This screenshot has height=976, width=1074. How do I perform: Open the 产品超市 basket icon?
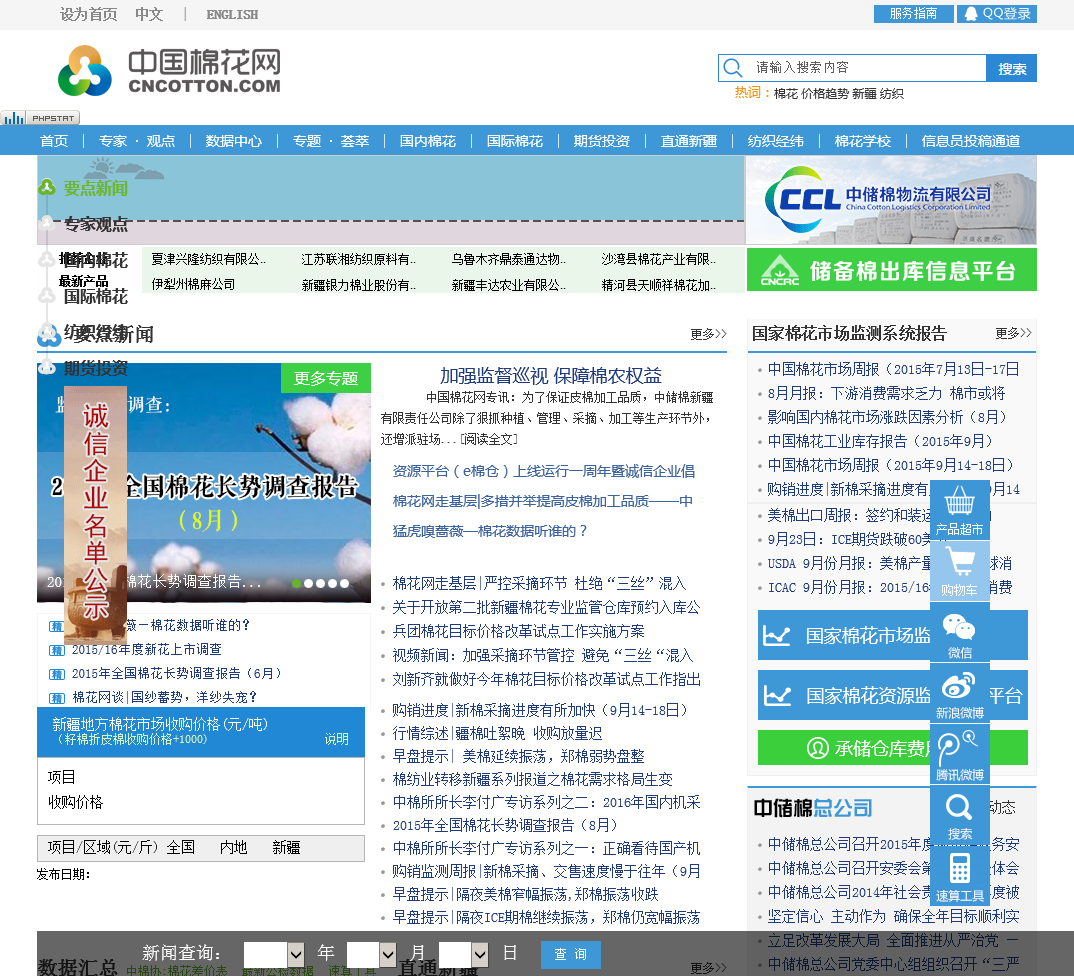959,510
